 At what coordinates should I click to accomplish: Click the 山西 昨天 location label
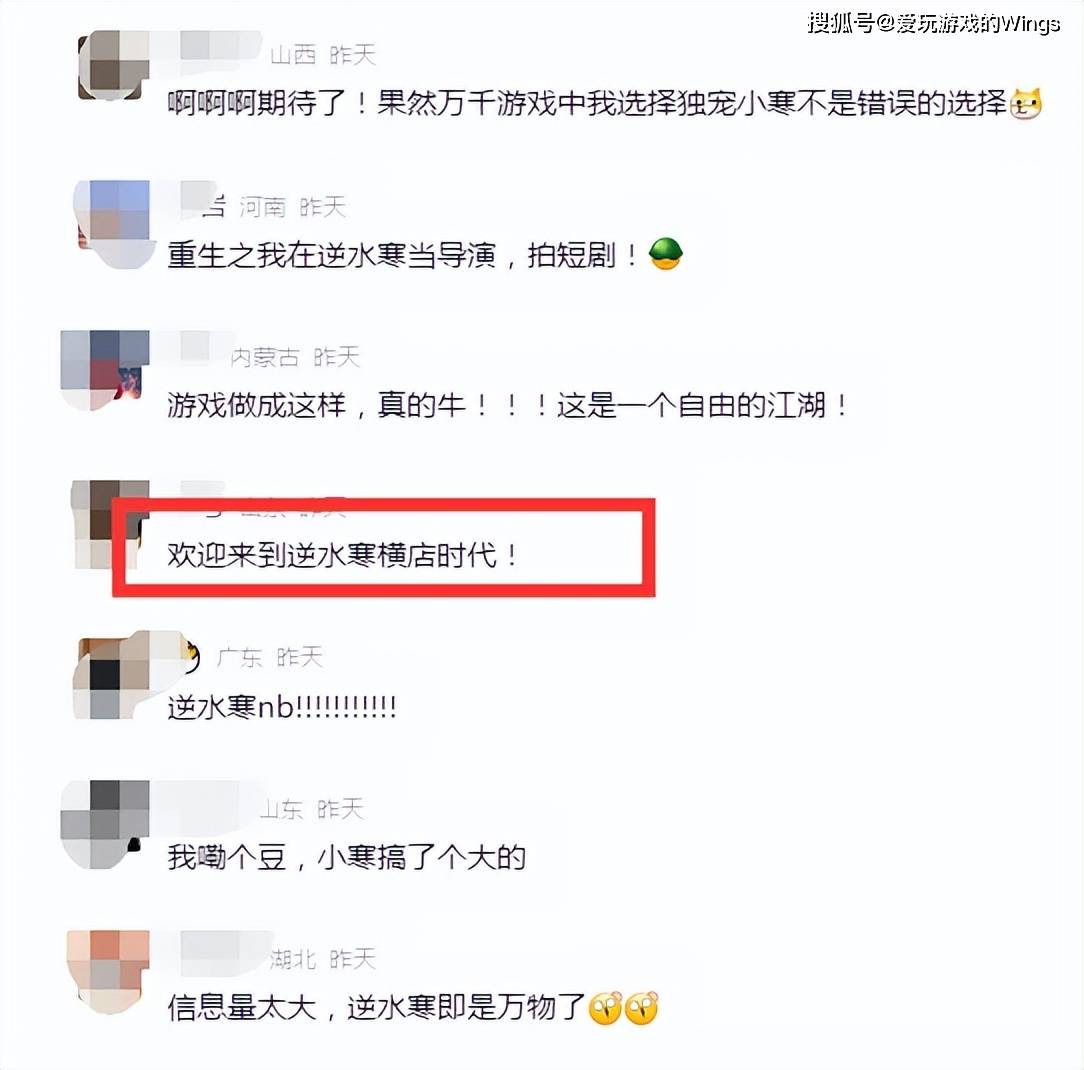(323, 55)
